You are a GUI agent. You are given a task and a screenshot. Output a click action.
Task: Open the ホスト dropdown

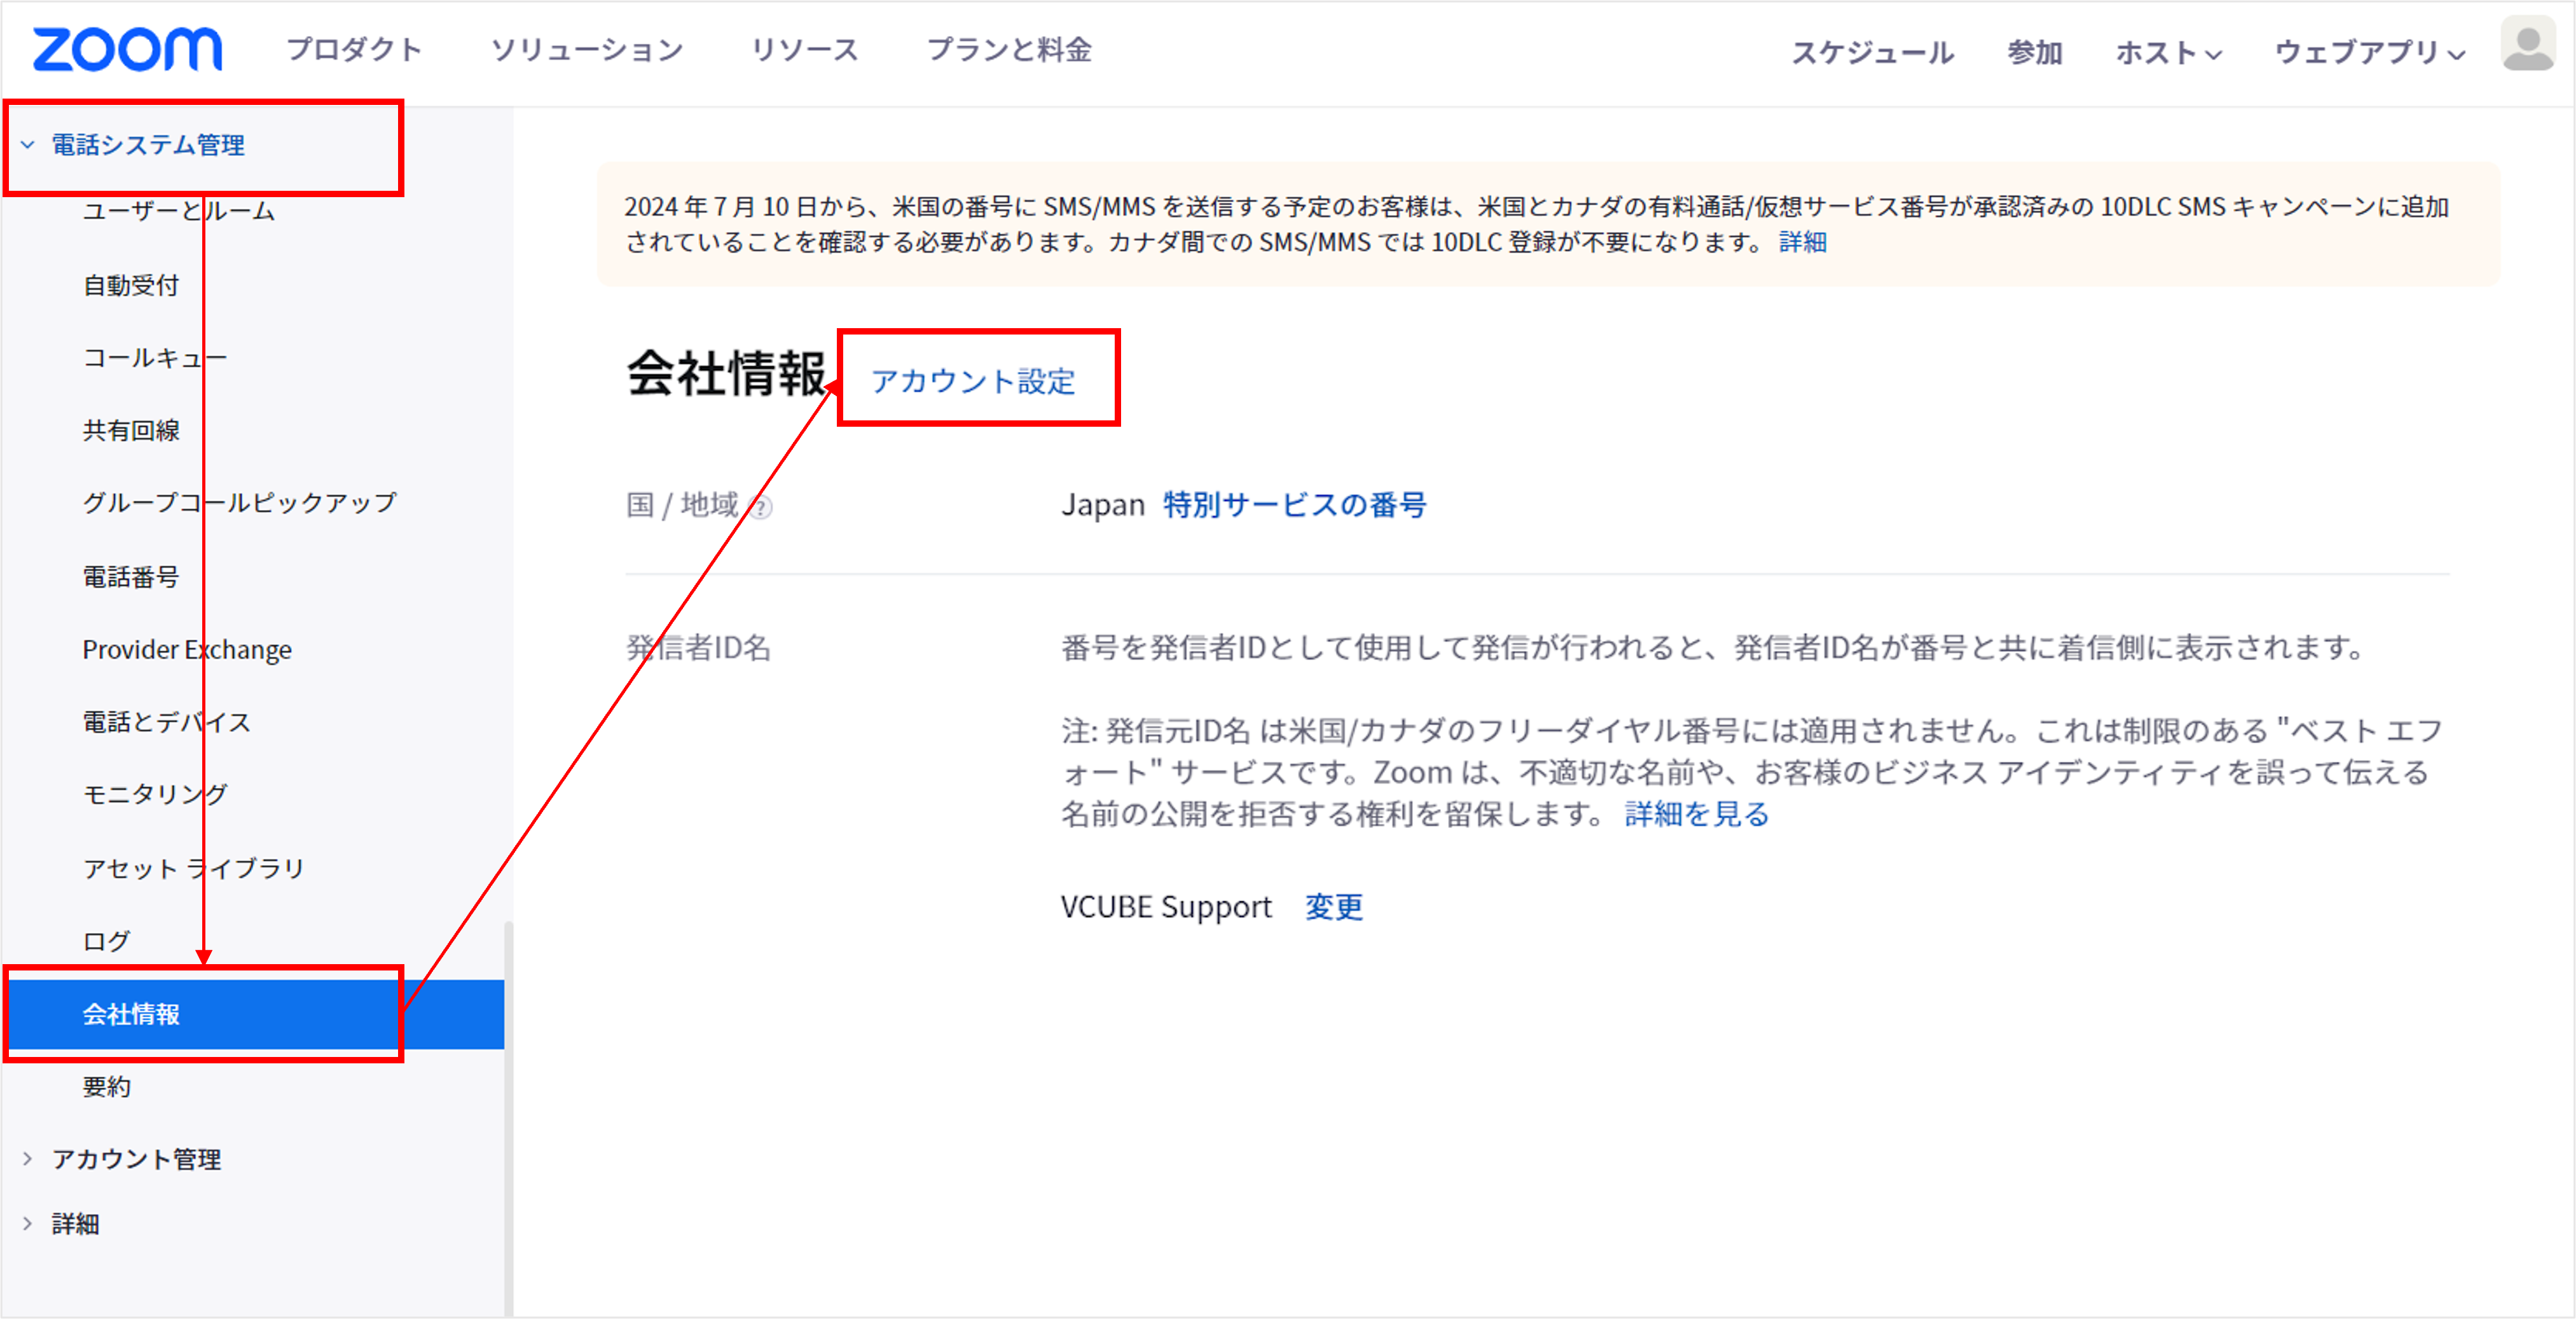(2168, 52)
